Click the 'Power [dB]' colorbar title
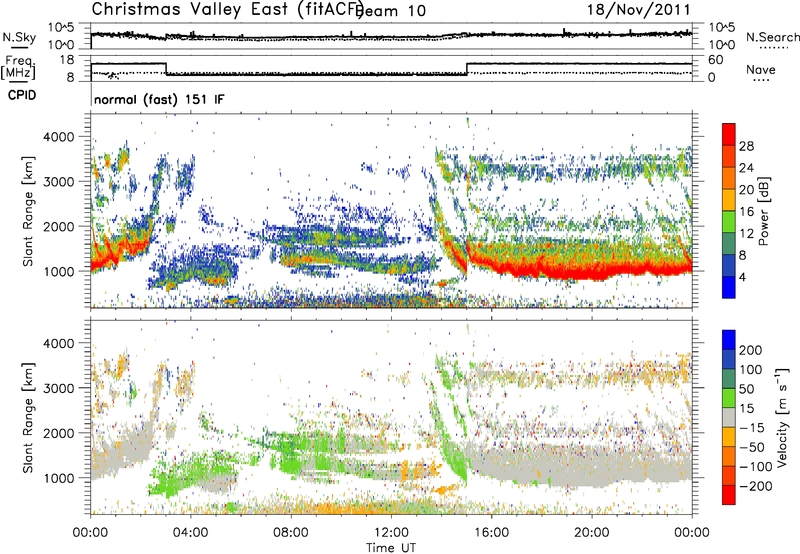 coord(764,211)
